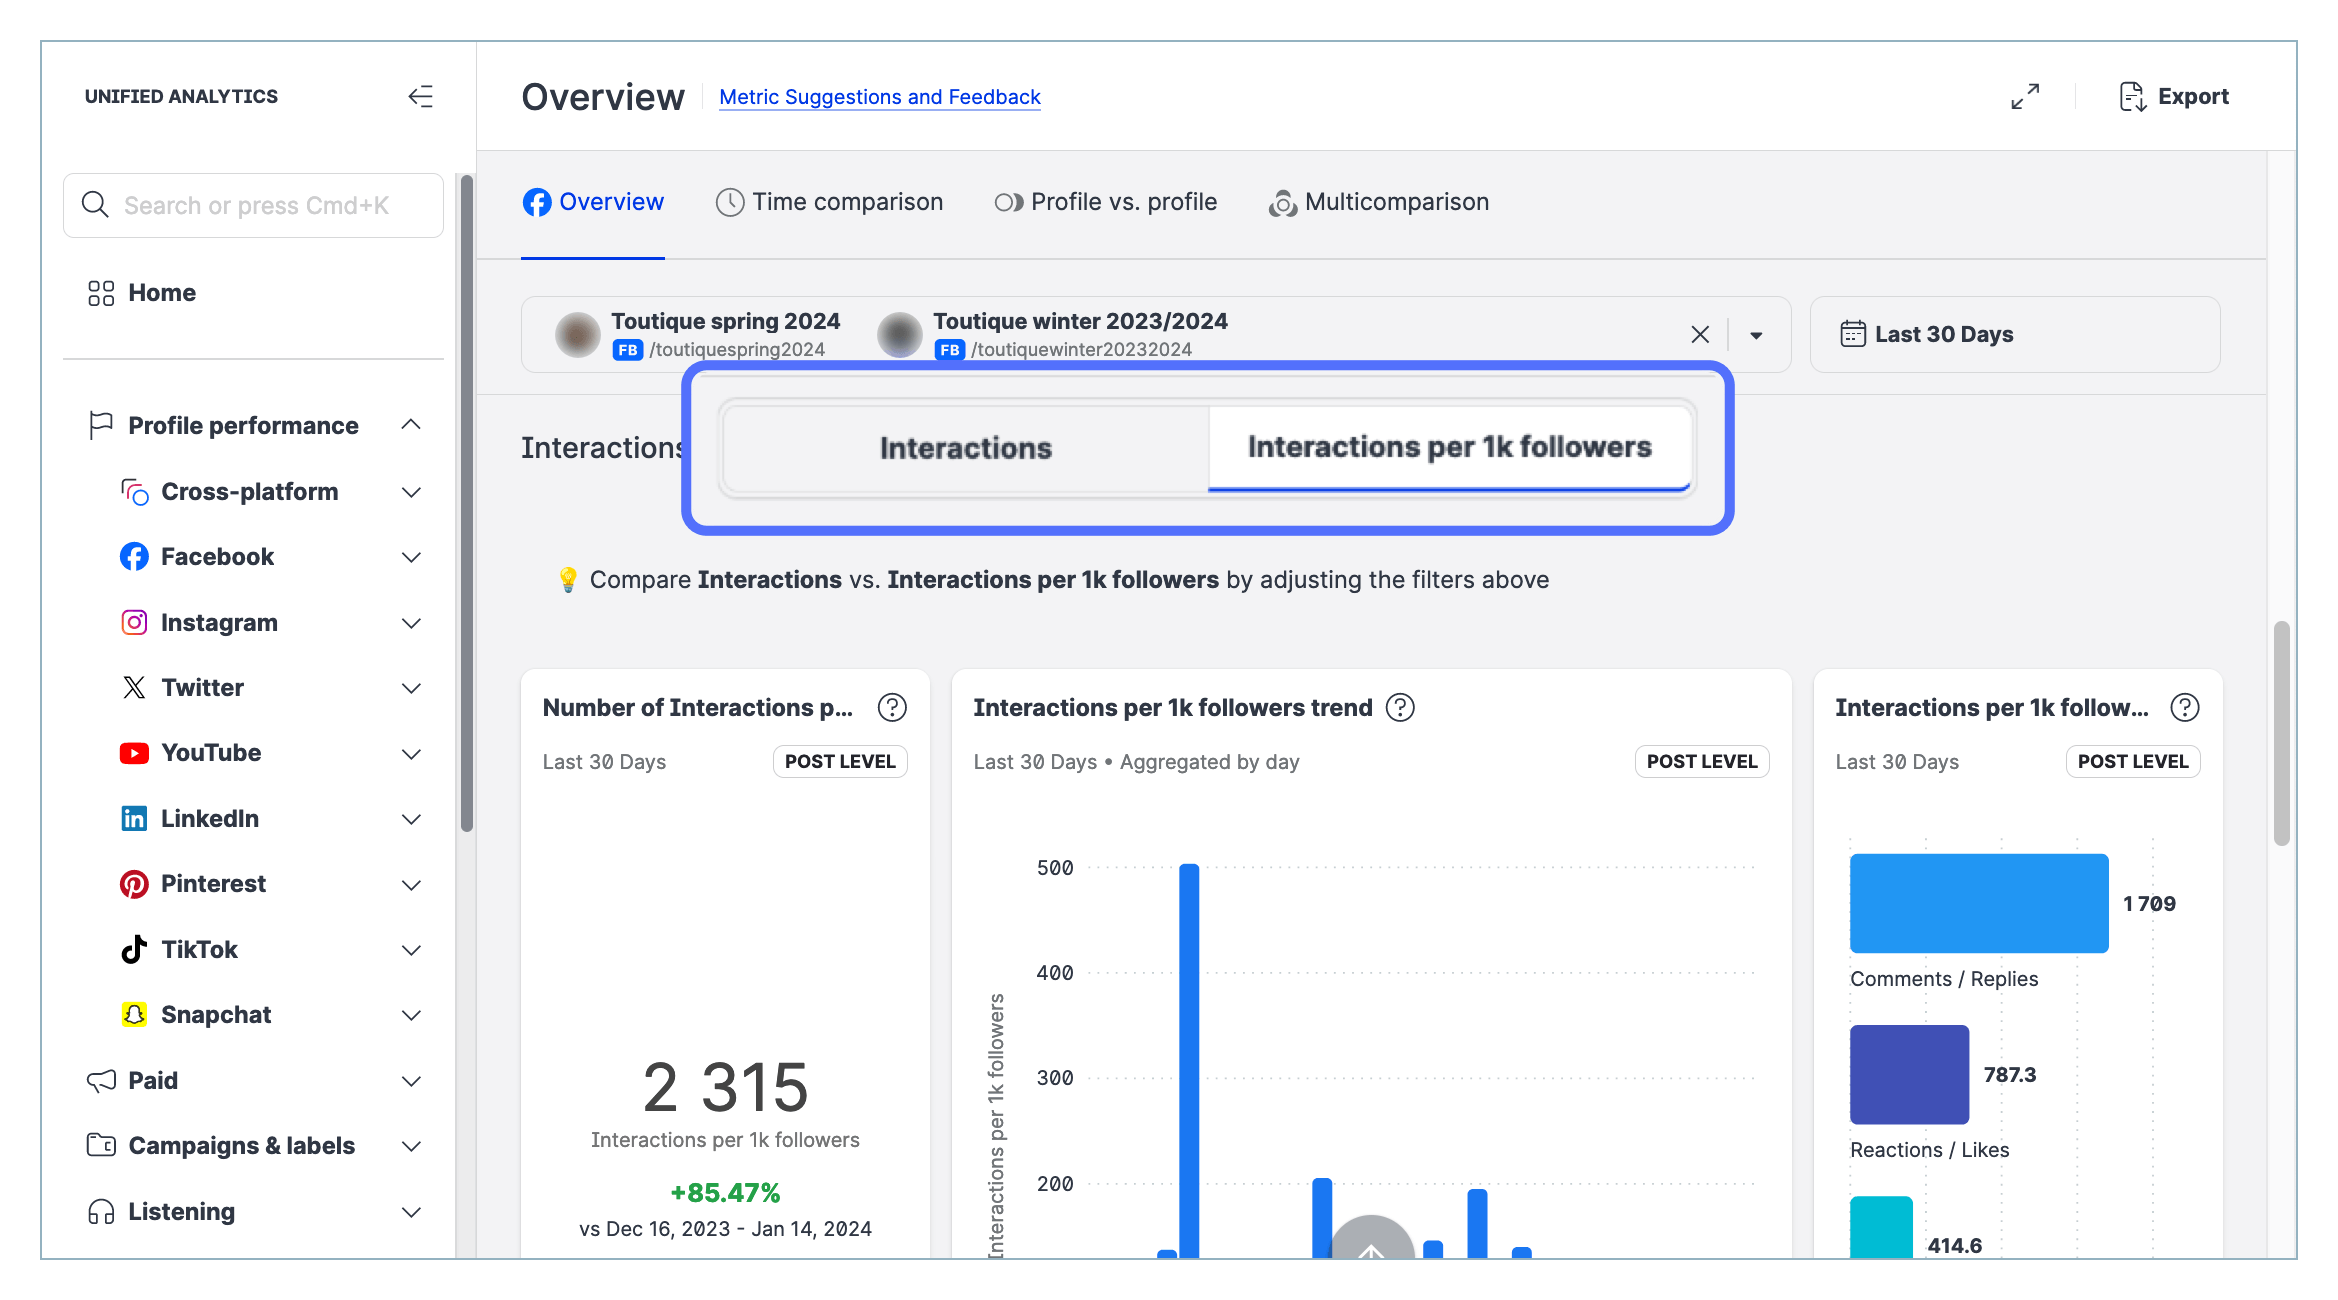2338x1300 pixels.
Task: Click the Comments / Replies blue bar
Action: 1978,903
